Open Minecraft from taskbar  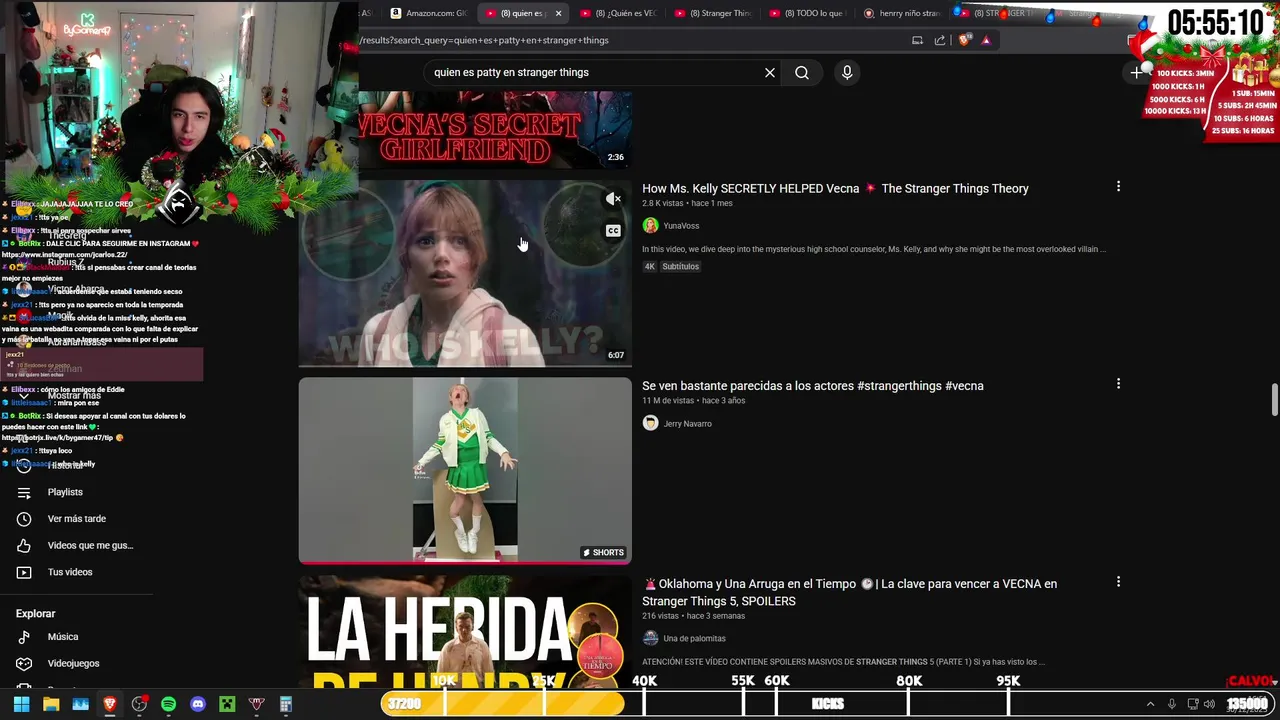click(x=227, y=704)
